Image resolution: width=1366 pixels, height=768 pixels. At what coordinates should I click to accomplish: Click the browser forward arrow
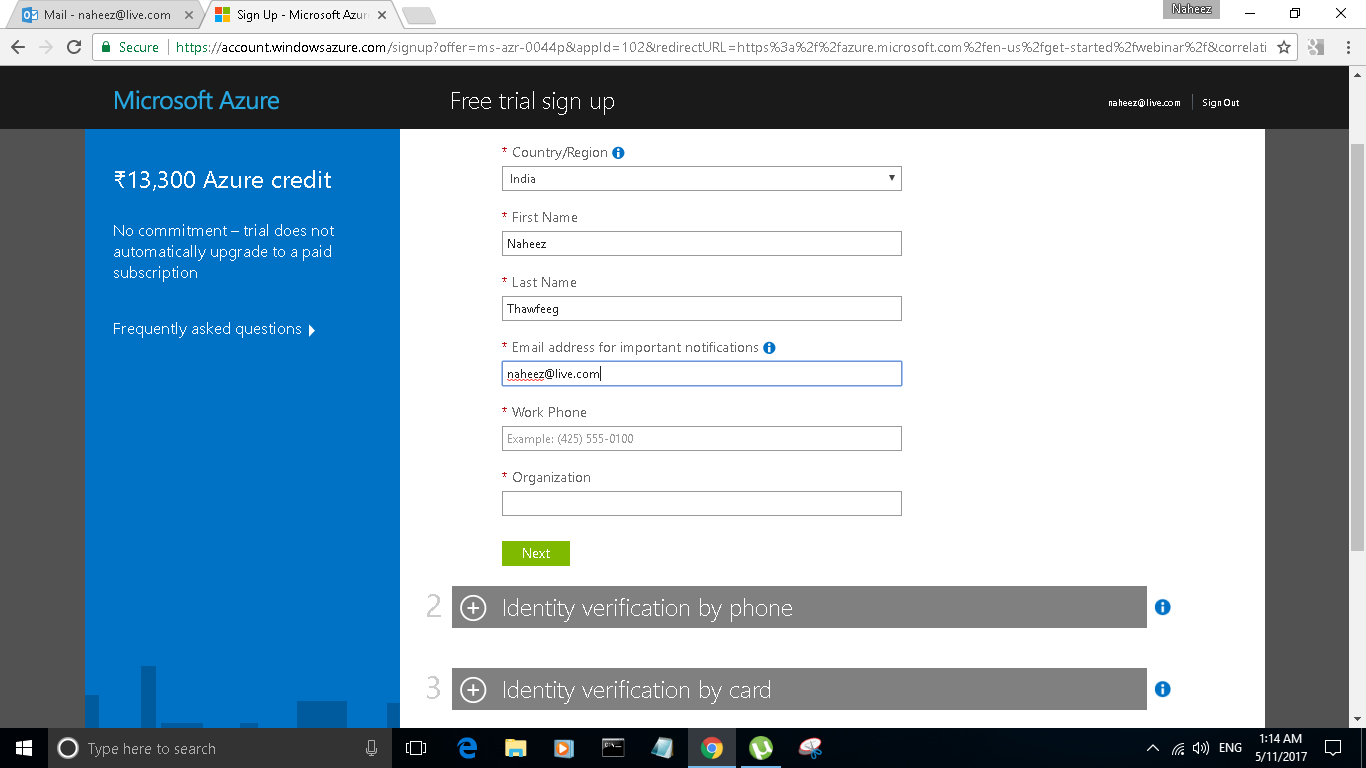click(45, 47)
